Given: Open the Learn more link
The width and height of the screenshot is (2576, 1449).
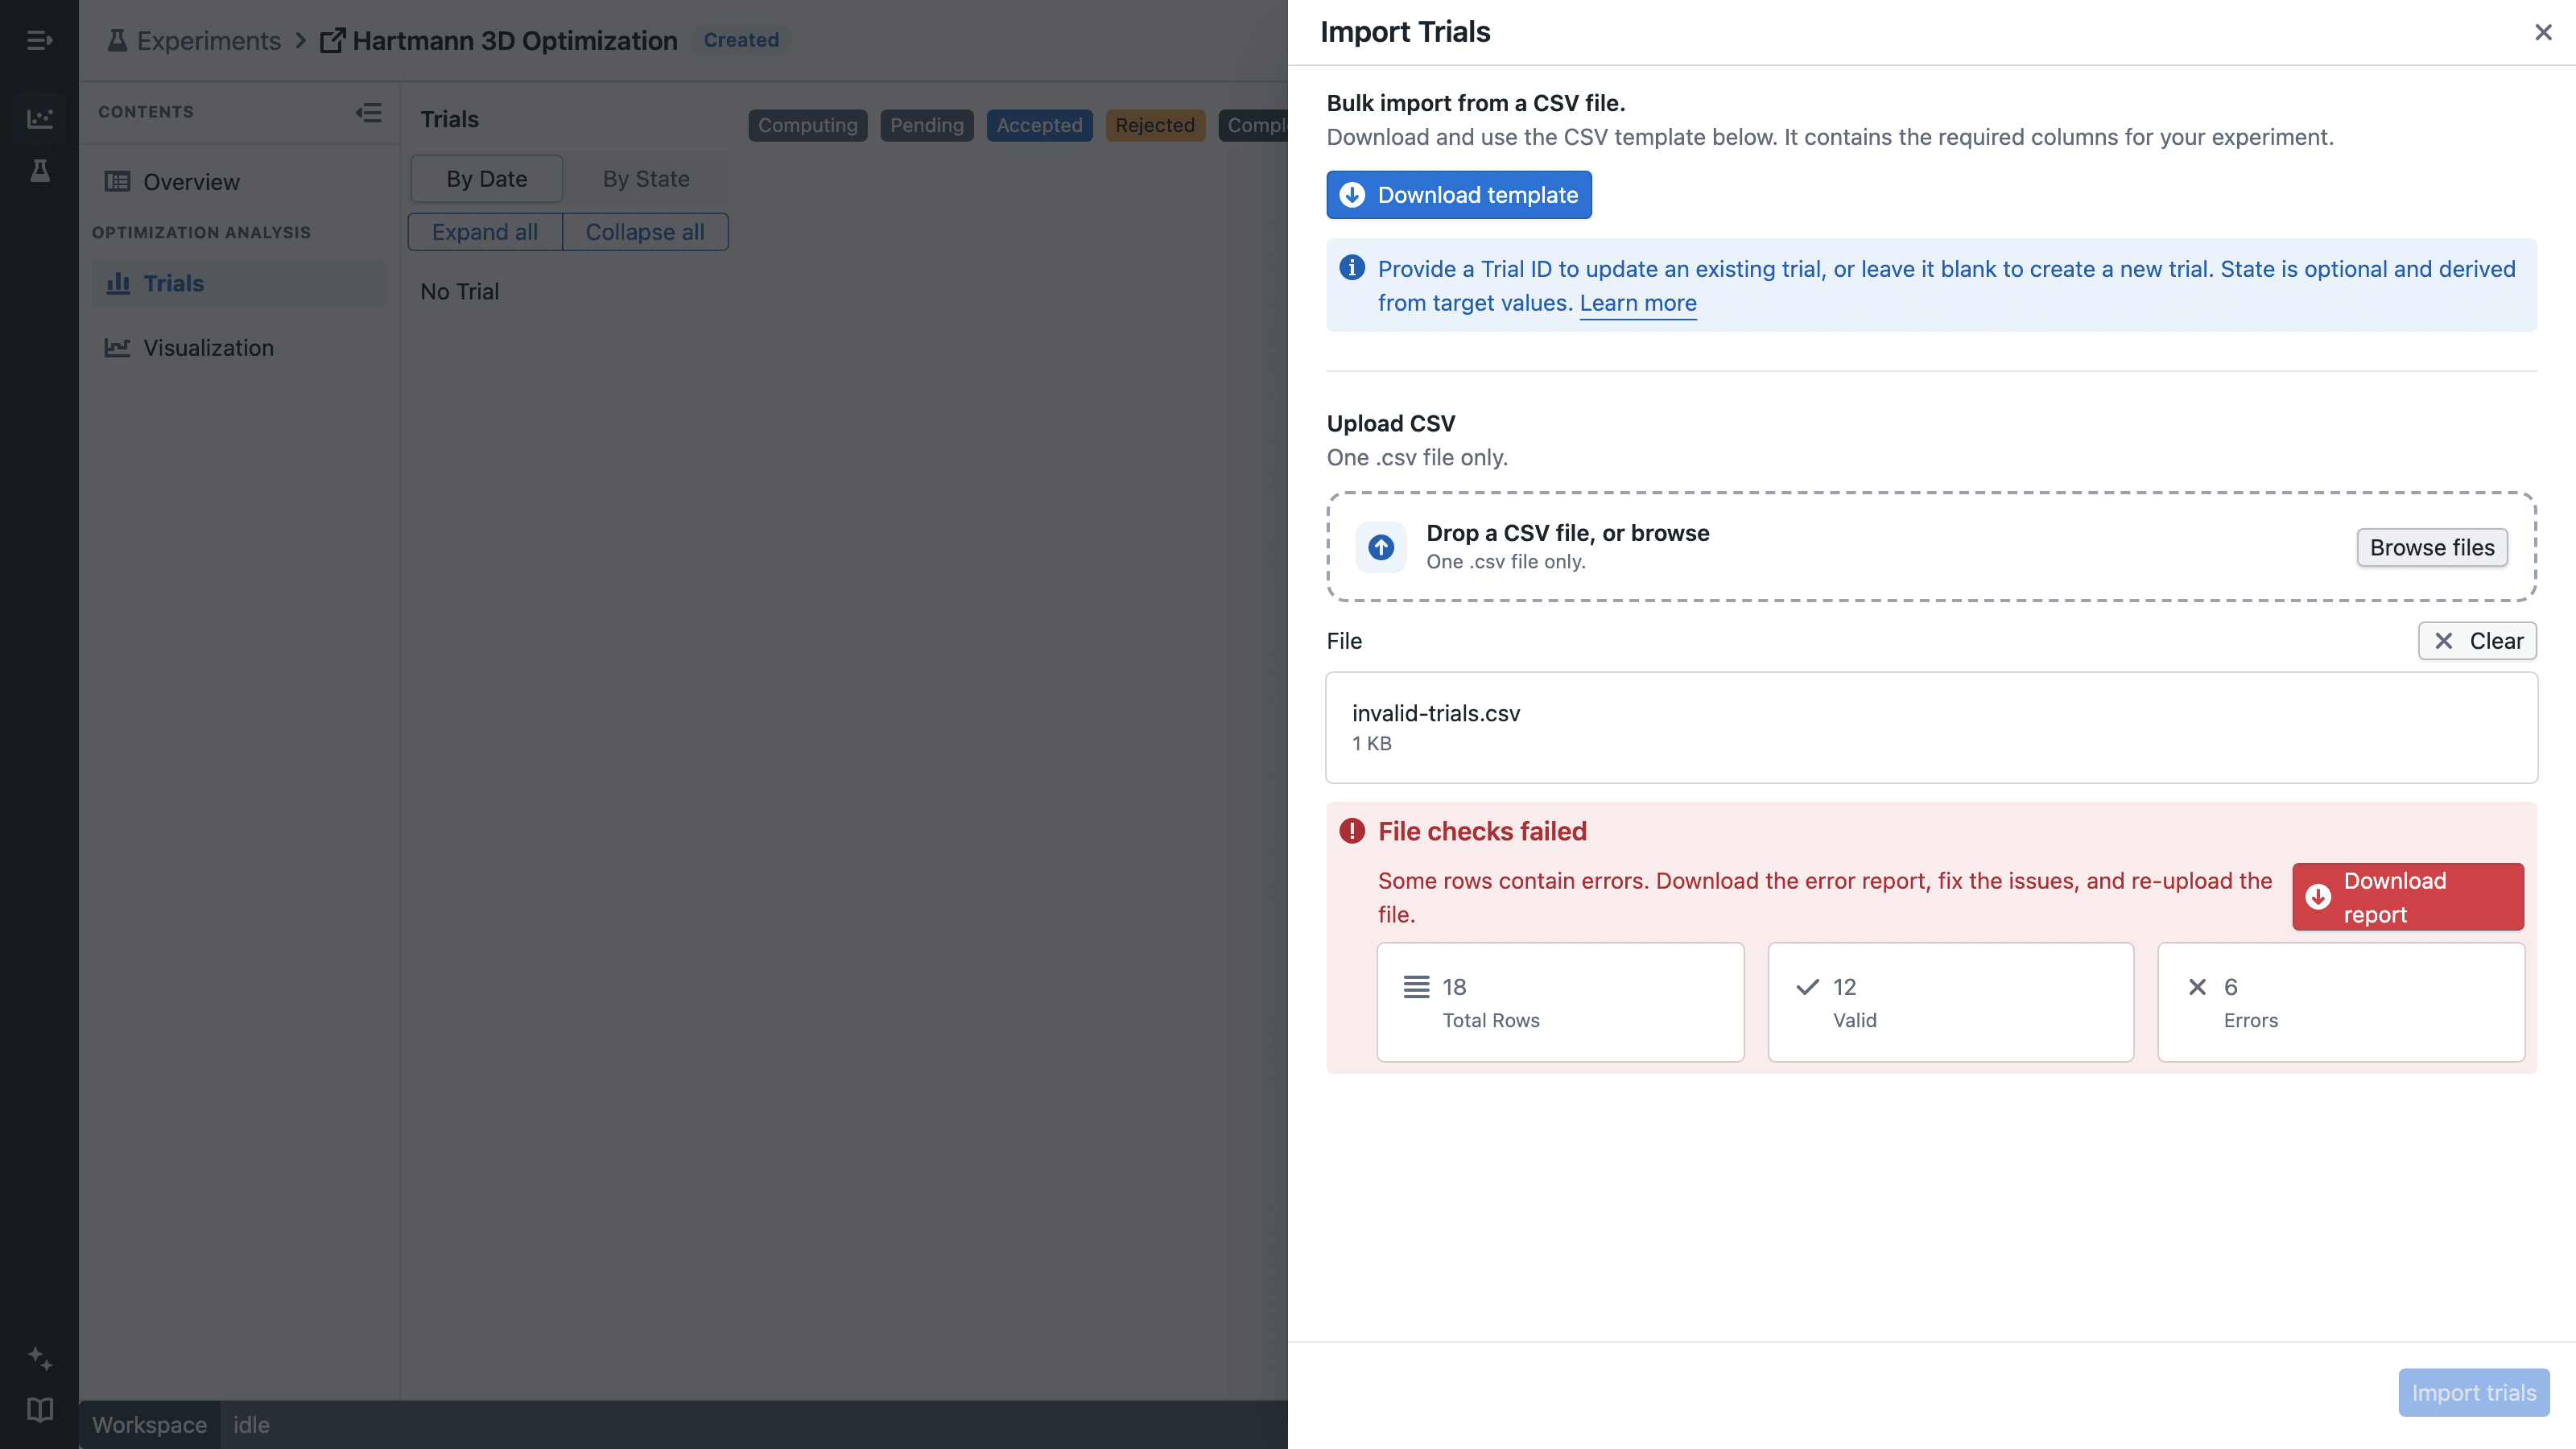Looking at the screenshot, I should point(1638,303).
